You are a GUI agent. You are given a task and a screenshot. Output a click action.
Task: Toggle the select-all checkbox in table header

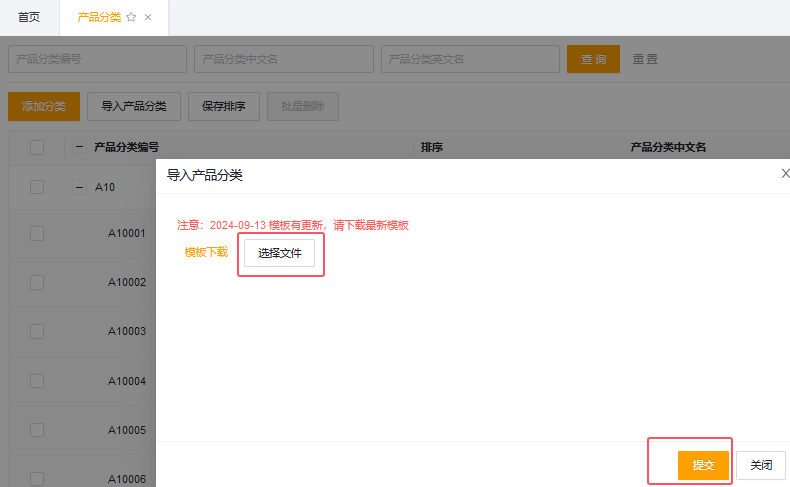37,147
